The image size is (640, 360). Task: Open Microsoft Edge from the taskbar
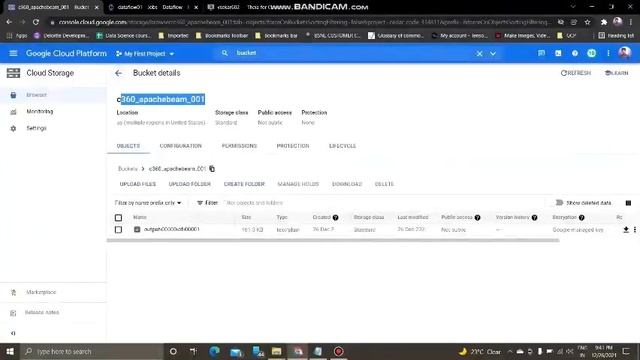coord(214,351)
